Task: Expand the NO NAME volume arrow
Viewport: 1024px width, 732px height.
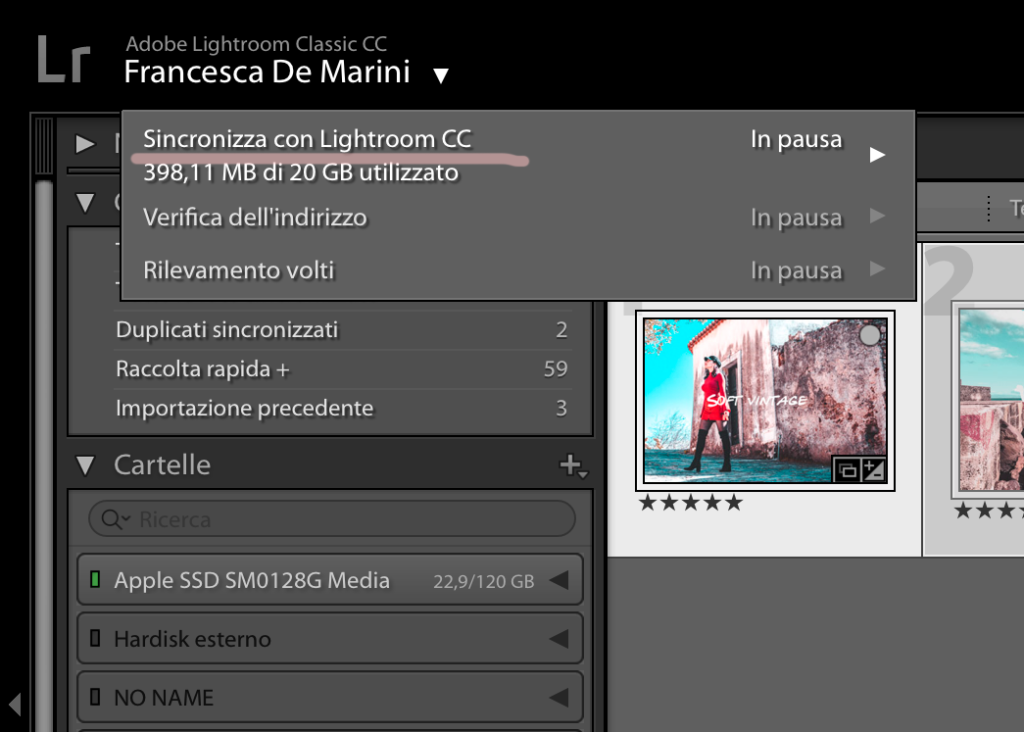Action: (559, 697)
